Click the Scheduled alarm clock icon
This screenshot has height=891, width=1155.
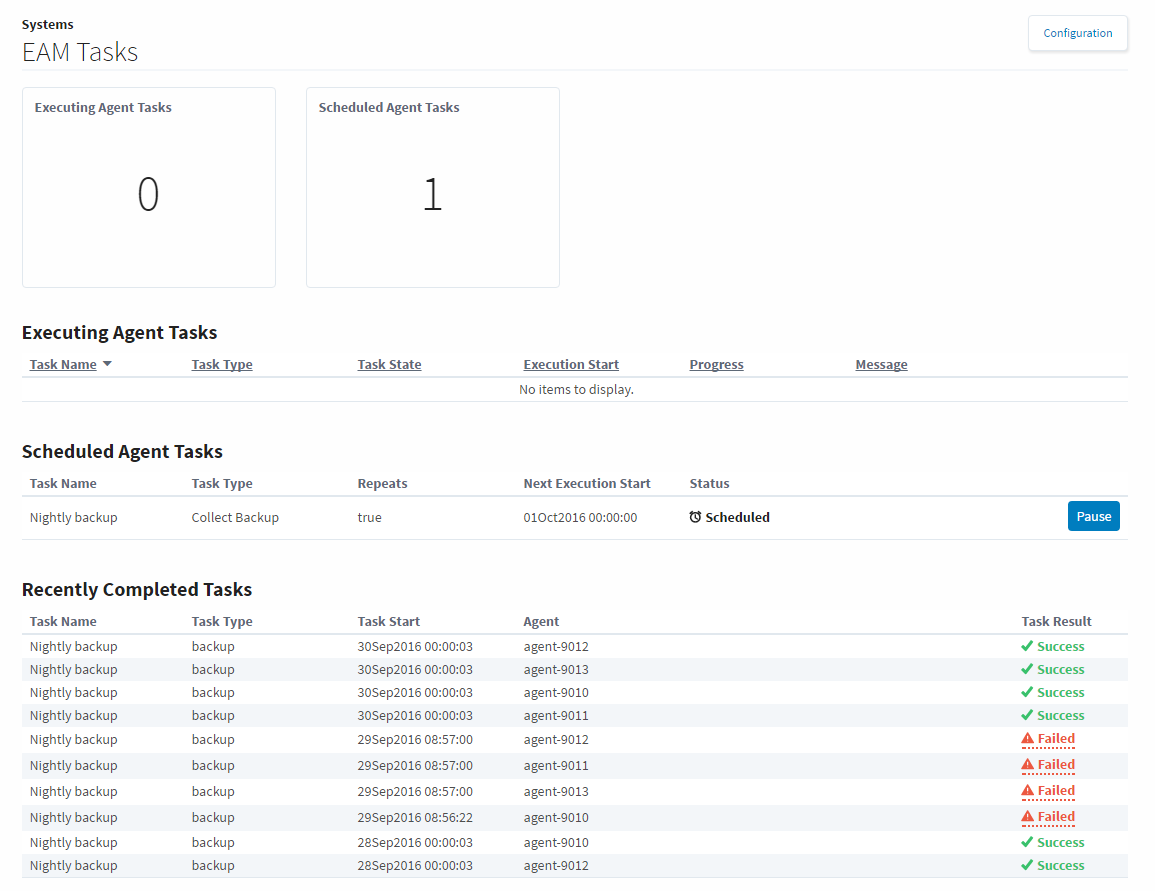click(x=695, y=518)
